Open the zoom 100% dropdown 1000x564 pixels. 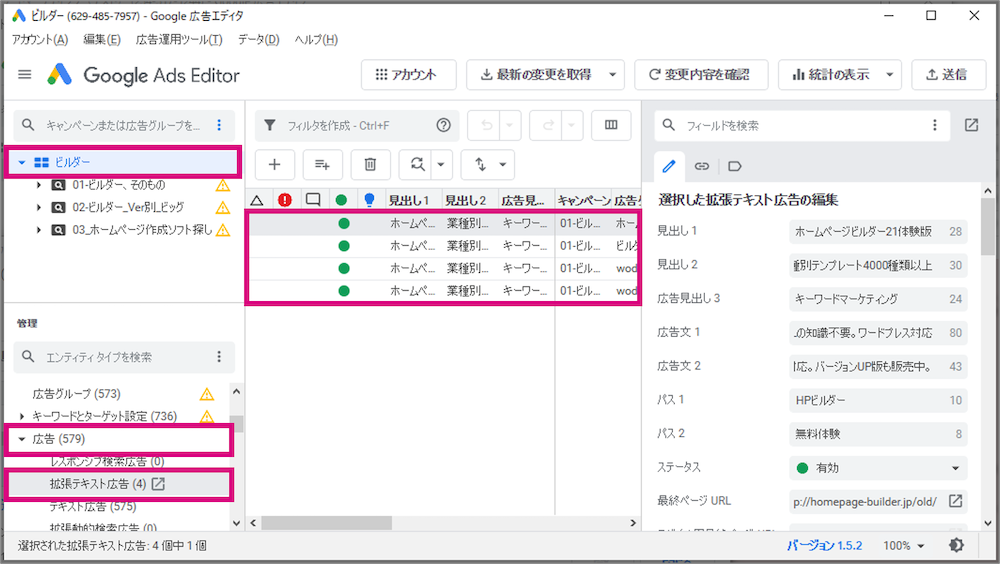coord(904,545)
